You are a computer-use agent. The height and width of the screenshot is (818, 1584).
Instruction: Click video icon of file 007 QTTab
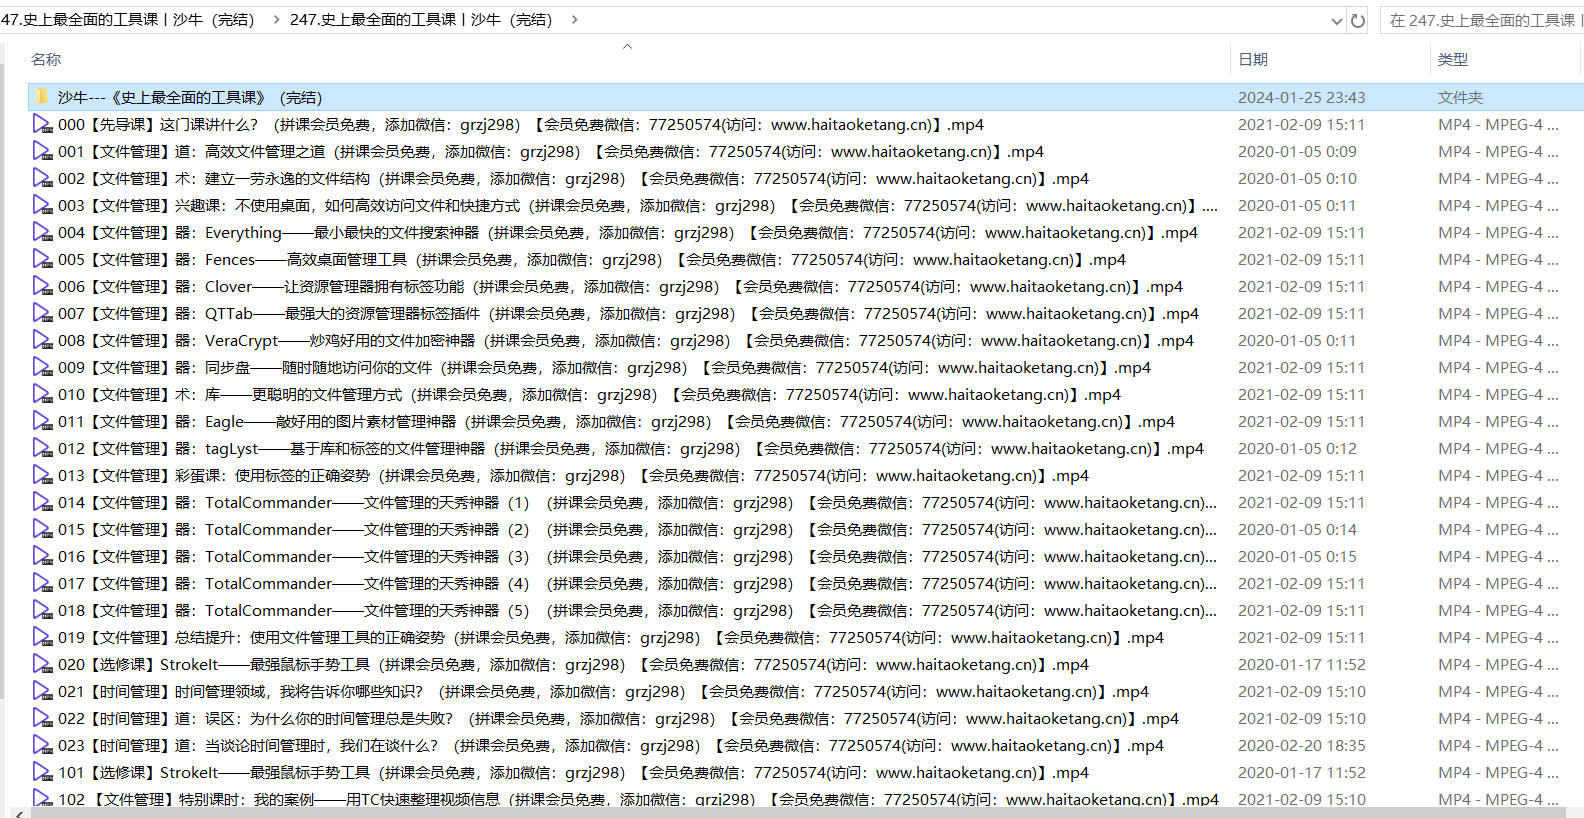click(42, 313)
